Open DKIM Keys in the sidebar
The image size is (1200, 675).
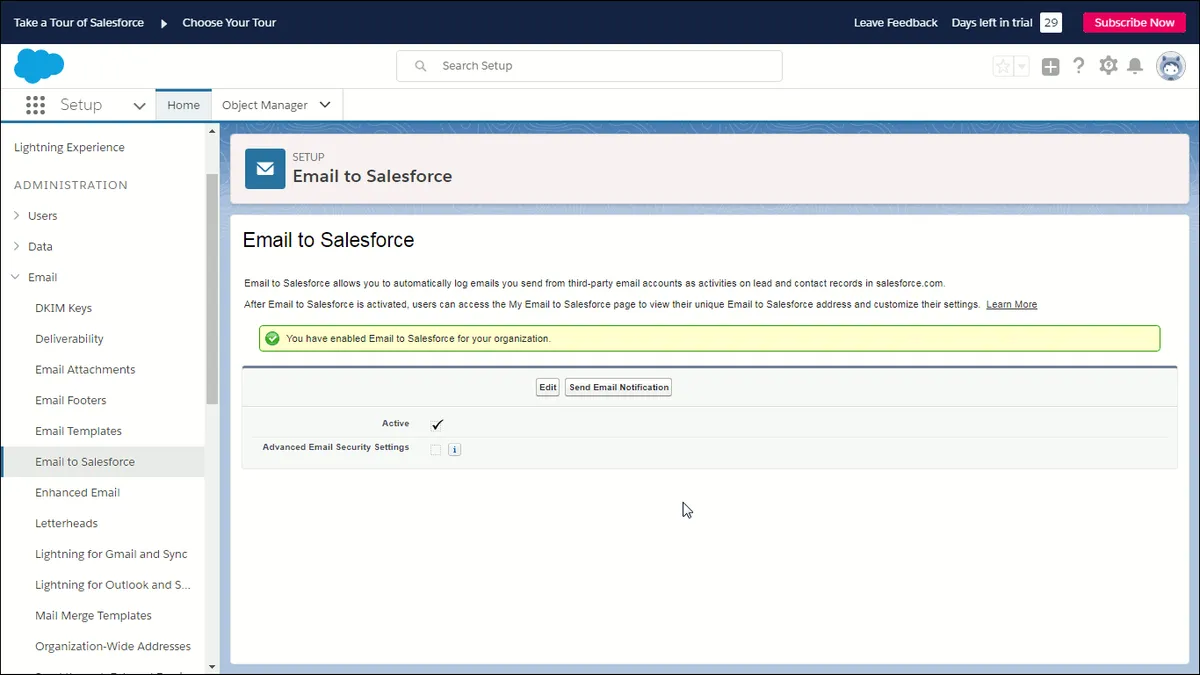(x=63, y=309)
